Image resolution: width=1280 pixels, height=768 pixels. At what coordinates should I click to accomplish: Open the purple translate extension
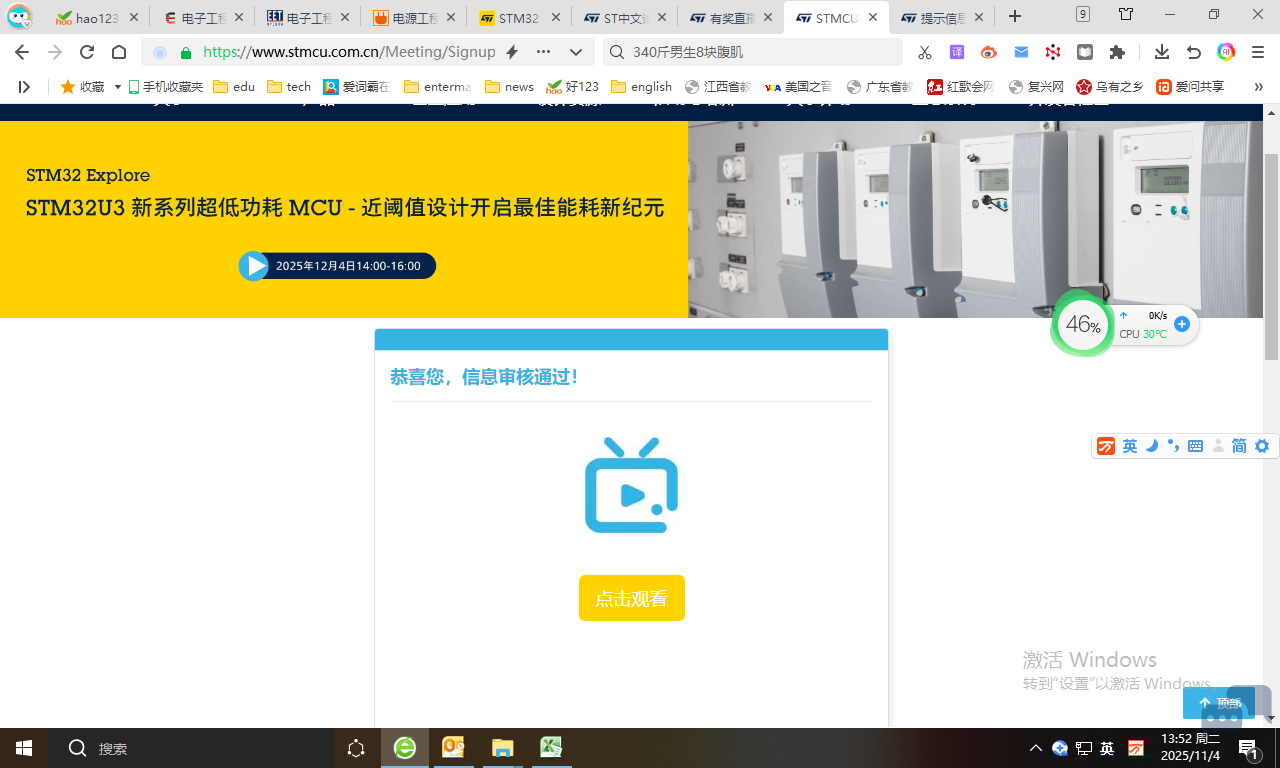(x=957, y=52)
